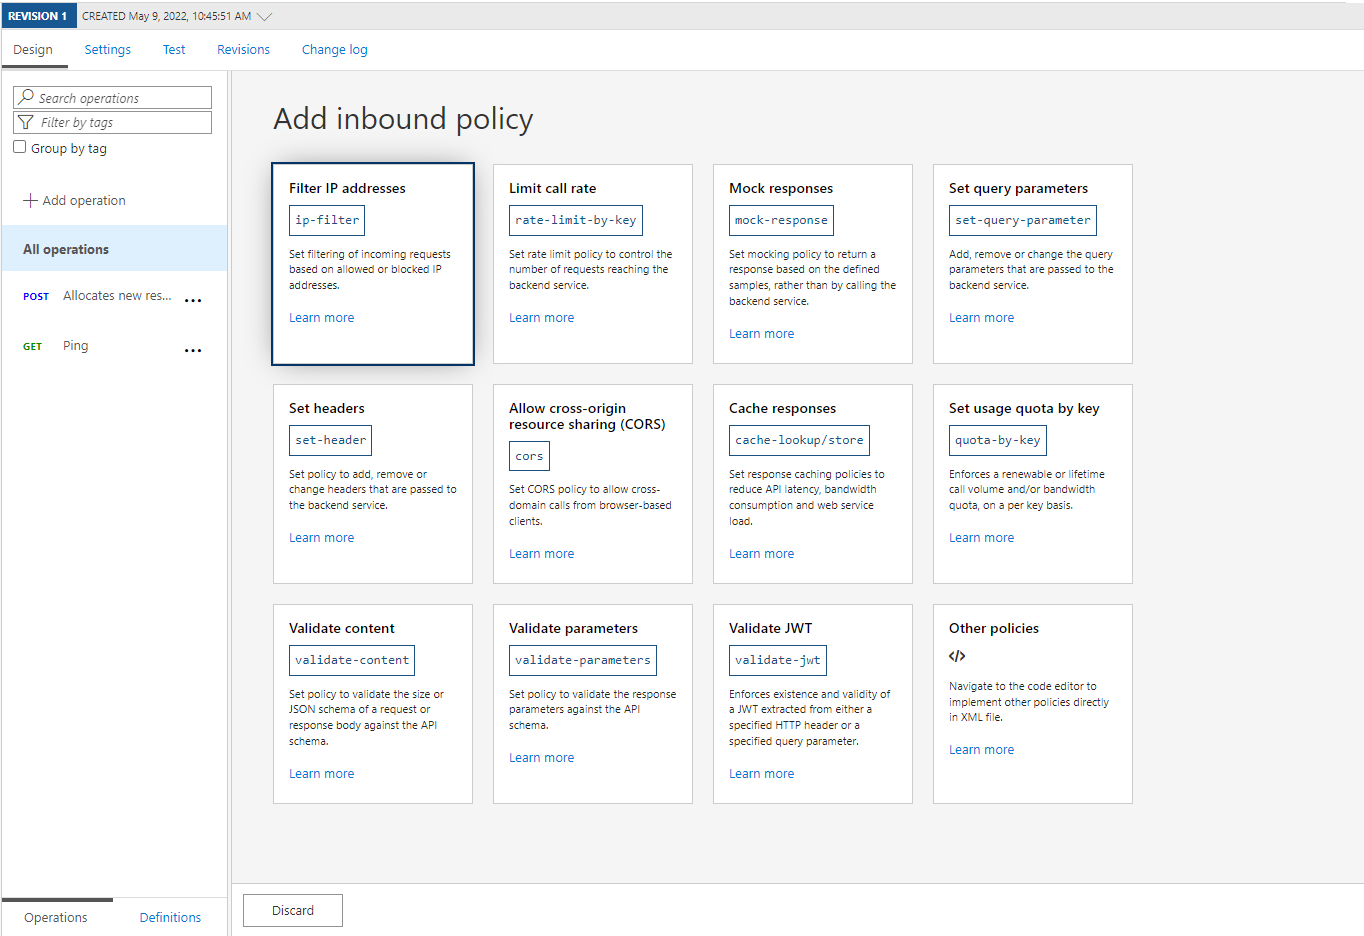Select the All operations item
The image size is (1364, 936).
pyautogui.click(x=66, y=249)
